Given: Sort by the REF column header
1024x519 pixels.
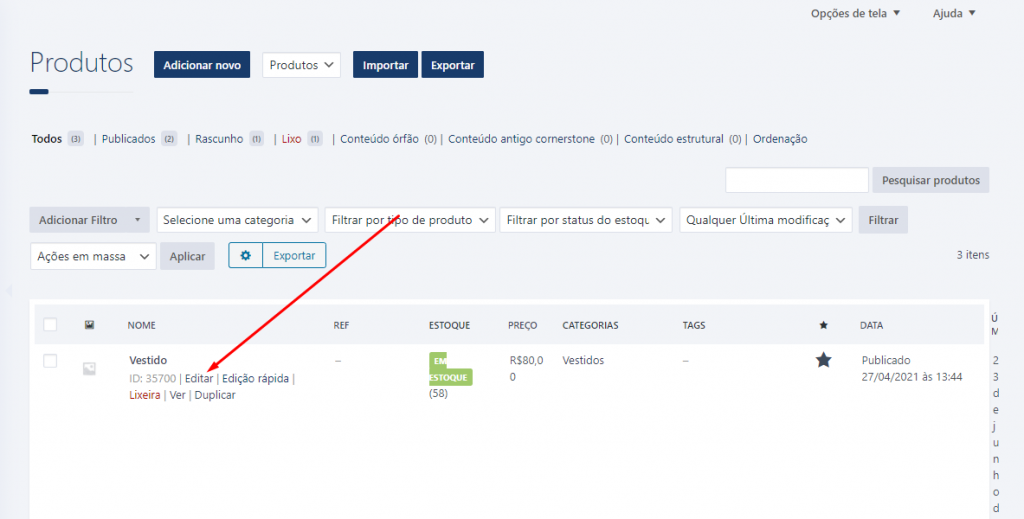Looking at the screenshot, I should 342,325.
